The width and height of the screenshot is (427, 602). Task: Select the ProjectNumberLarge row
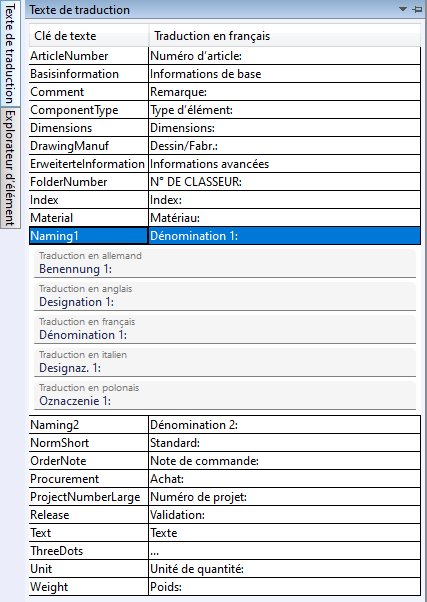click(225, 497)
